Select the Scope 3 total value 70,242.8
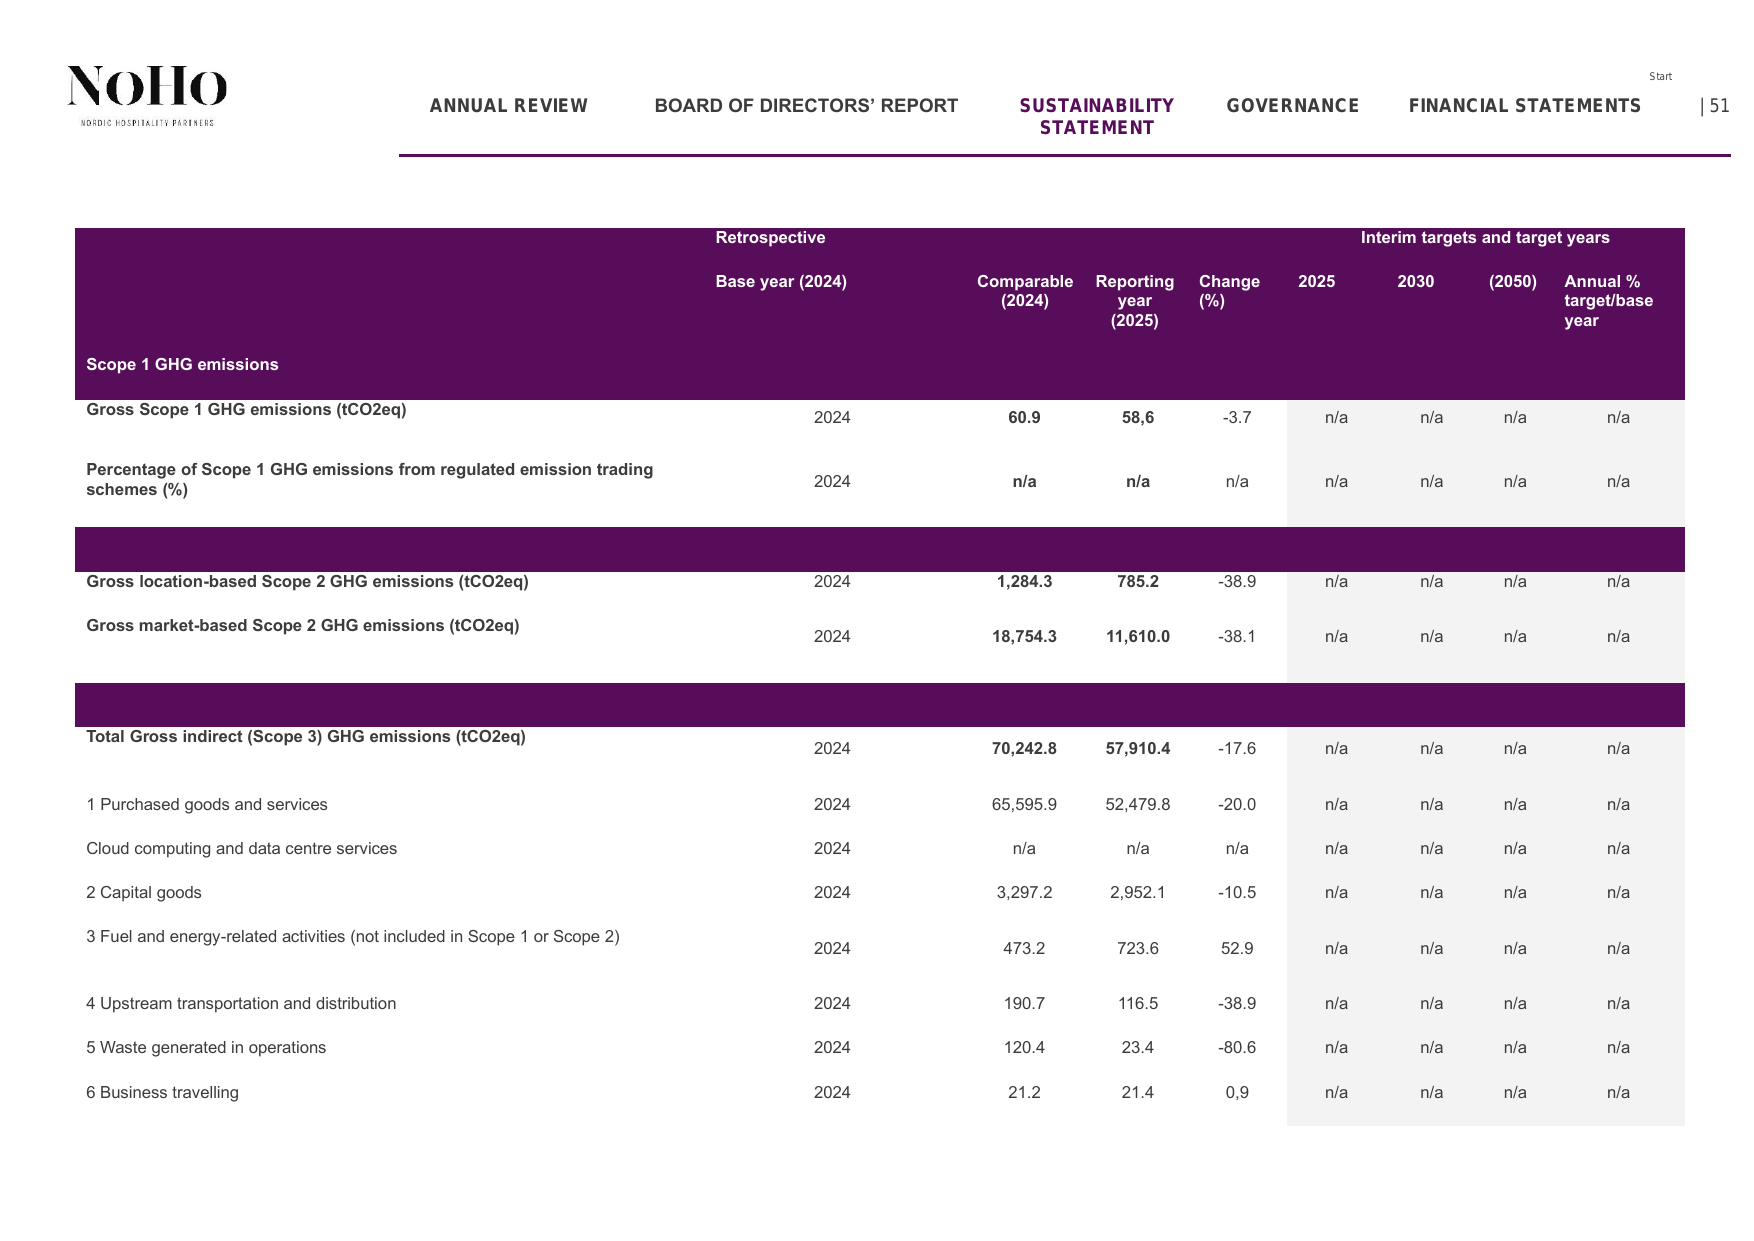Screen dimensions: 1754x1241 tap(1024, 749)
